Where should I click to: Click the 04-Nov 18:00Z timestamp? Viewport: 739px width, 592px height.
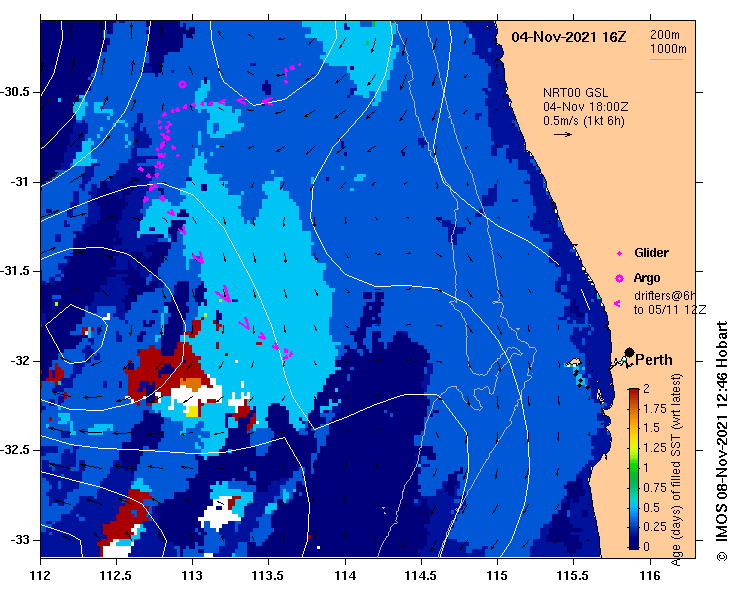585,107
